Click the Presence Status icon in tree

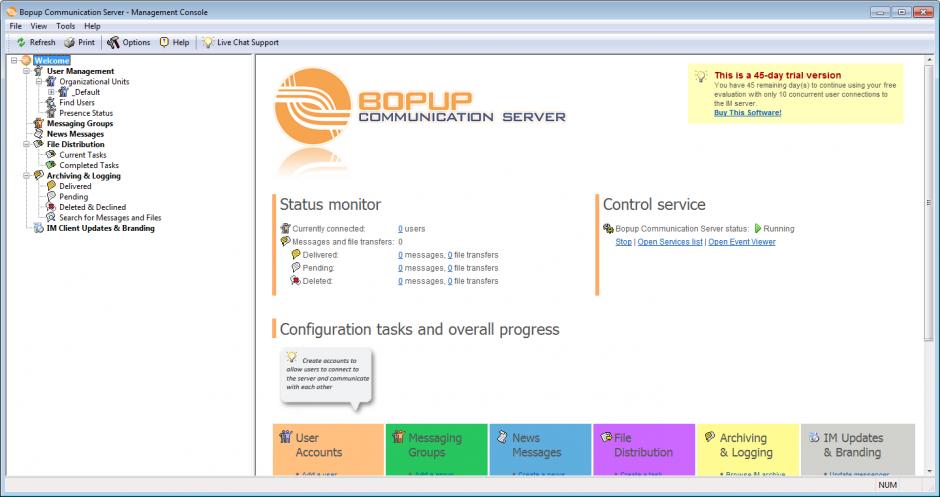tap(51, 113)
